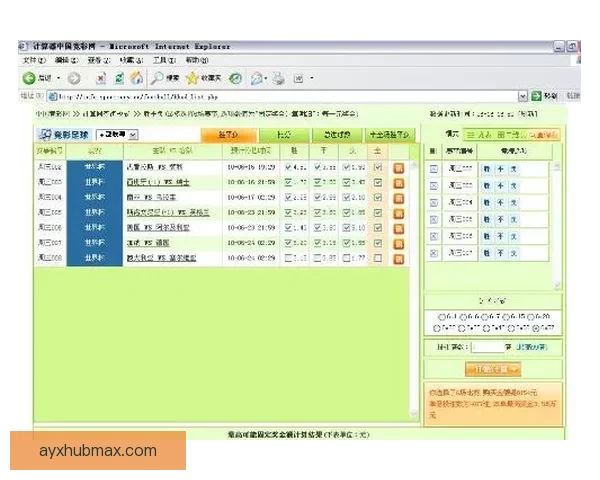Screen dimensions: 600x480
Task: Click the Print toolbar icon
Action: (279, 78)
